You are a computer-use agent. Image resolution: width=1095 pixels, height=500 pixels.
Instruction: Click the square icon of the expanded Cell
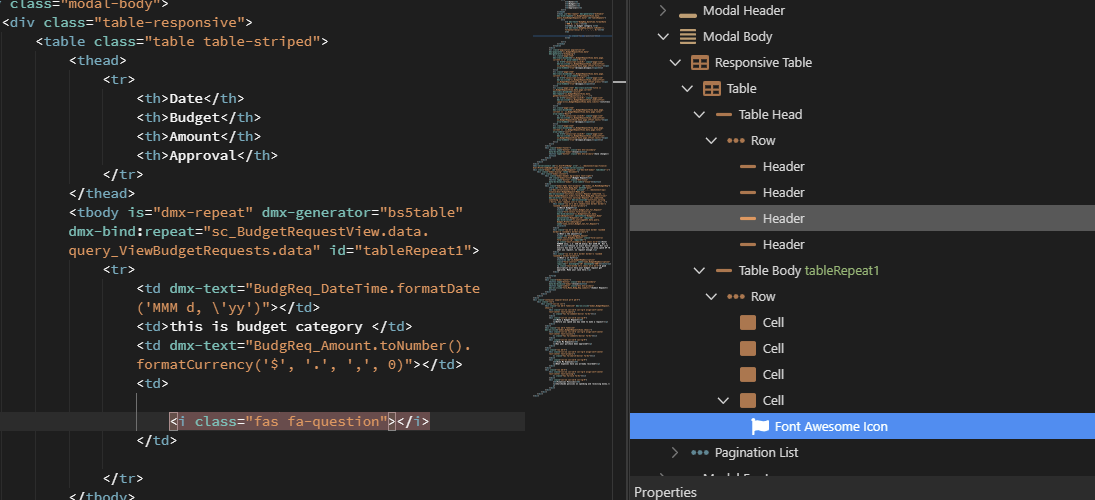[748, 400]
